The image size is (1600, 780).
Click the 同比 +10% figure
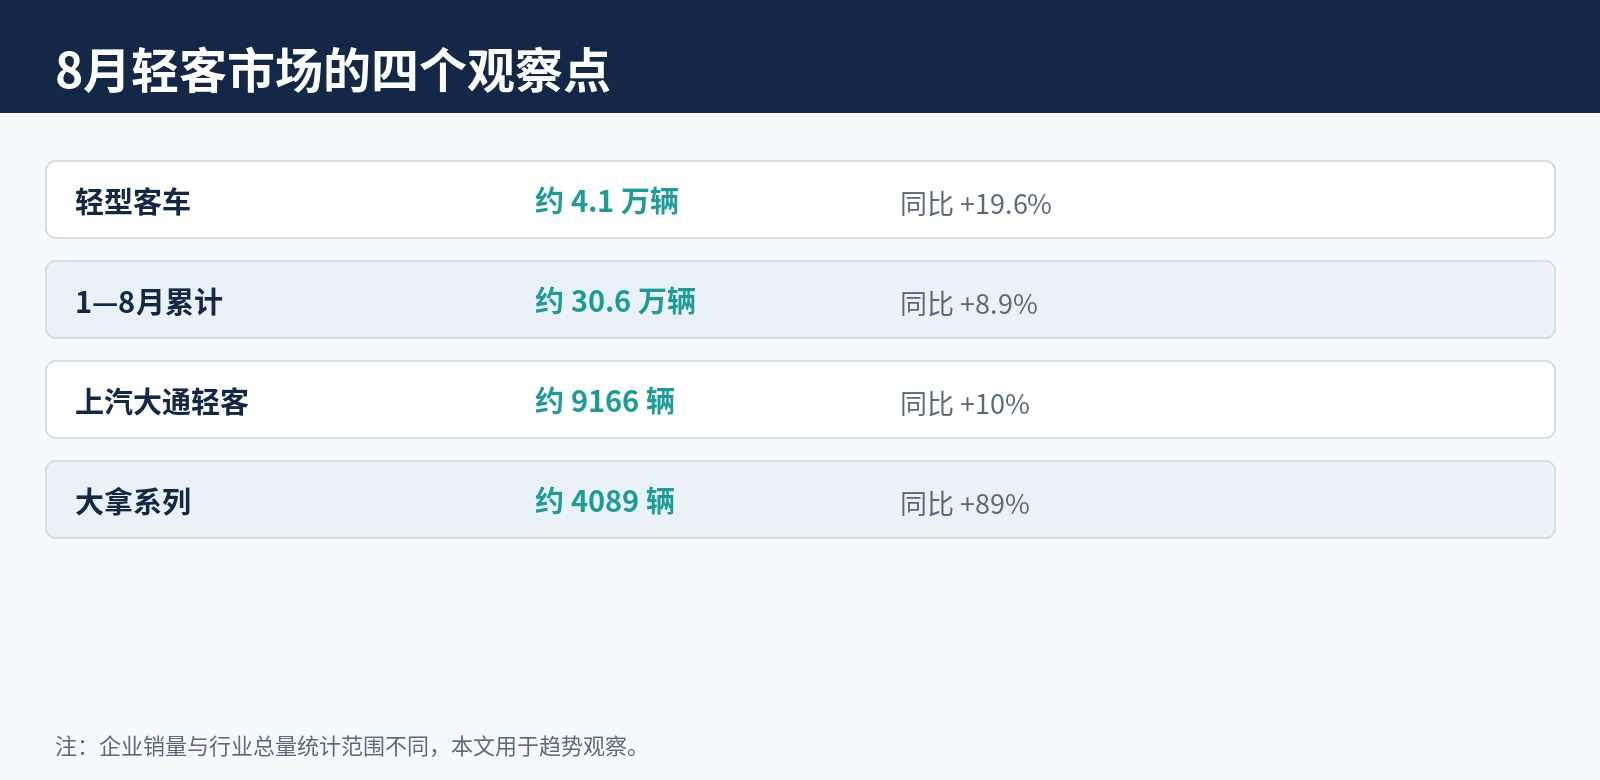(964, 404)
